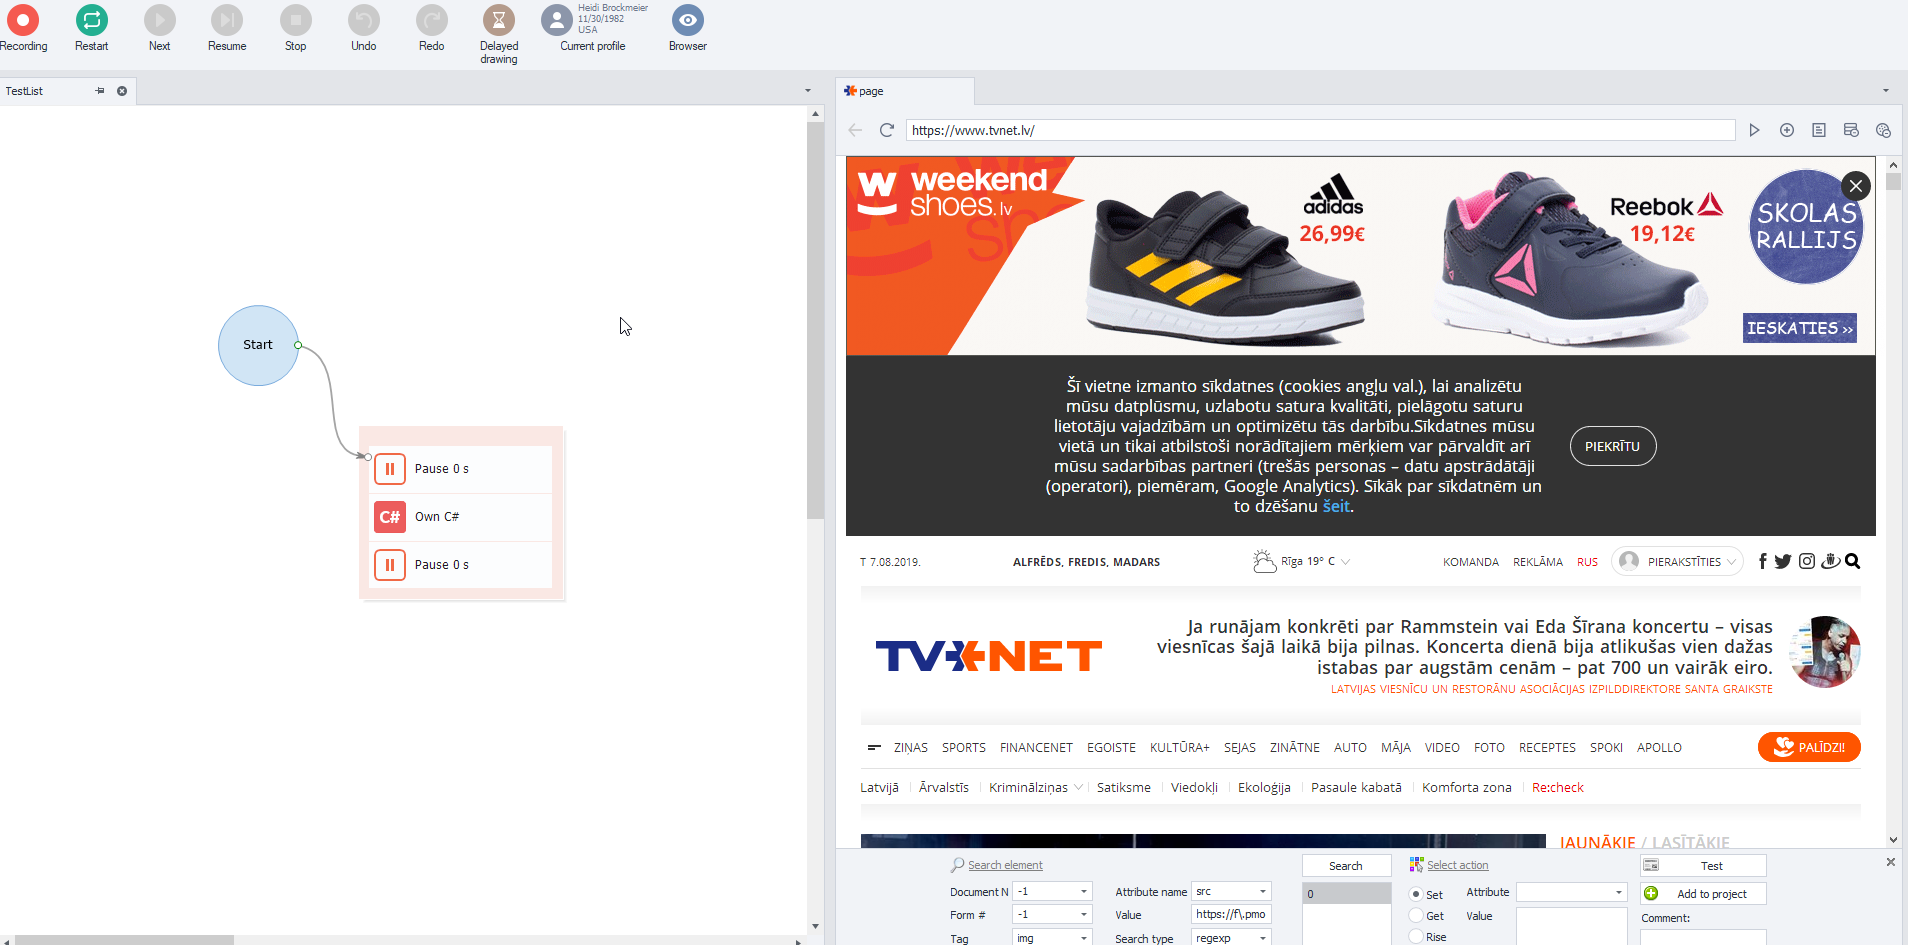Reload the page in embedded browser
Viewport: 1908px width, 945px height.
pyautogui.click(x=886, y=130)
